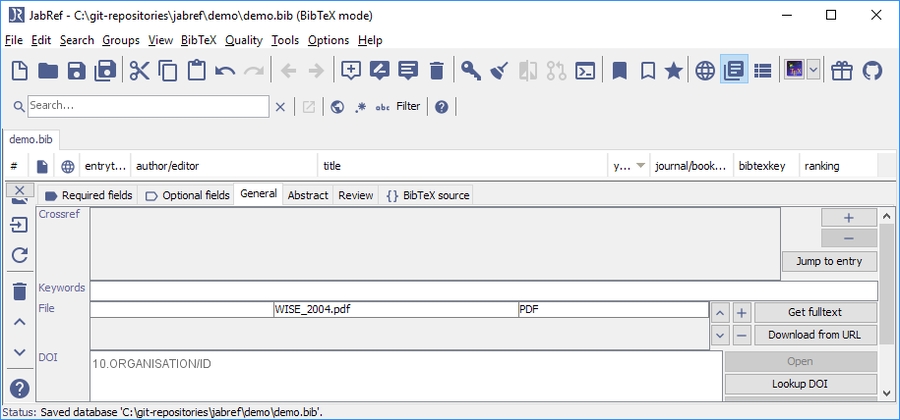900x420 pixels.
Task: Click entry editor circular refresh arrow icon
Action: (20, 255)
